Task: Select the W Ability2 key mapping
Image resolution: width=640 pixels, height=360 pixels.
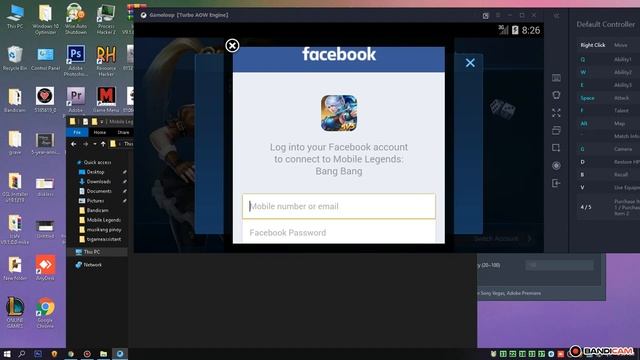Action: [608, 72]
